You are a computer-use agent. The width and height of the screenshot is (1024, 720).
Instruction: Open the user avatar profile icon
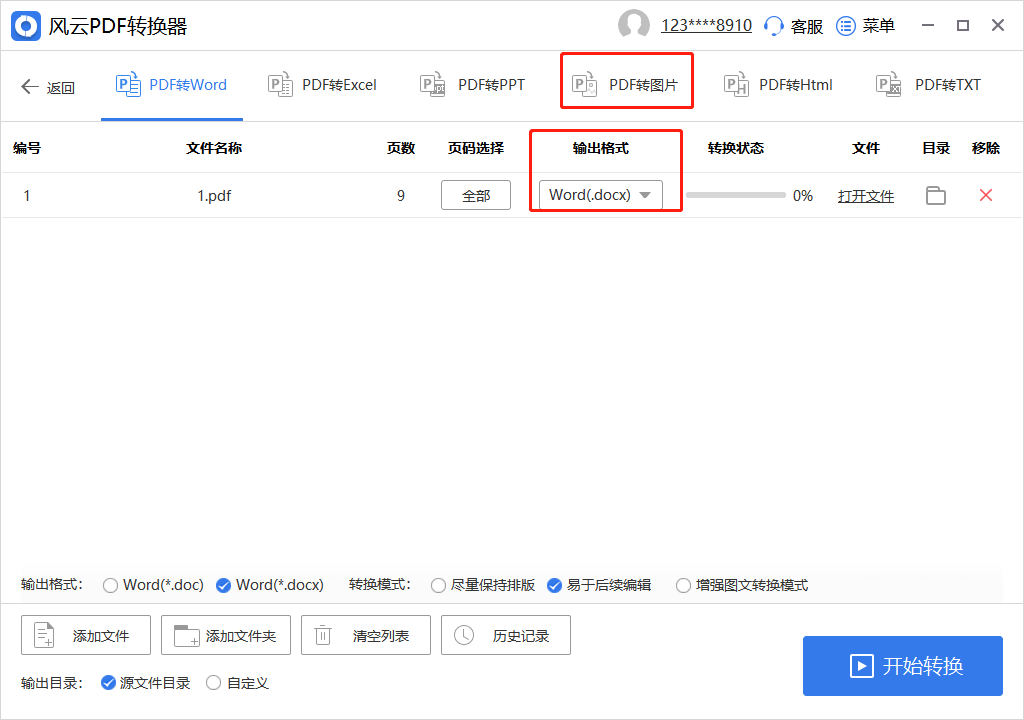click(633, 25)
